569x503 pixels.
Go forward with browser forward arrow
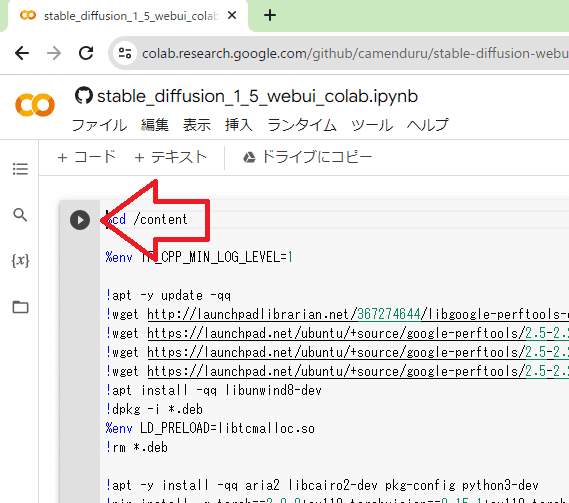(54, 53)
